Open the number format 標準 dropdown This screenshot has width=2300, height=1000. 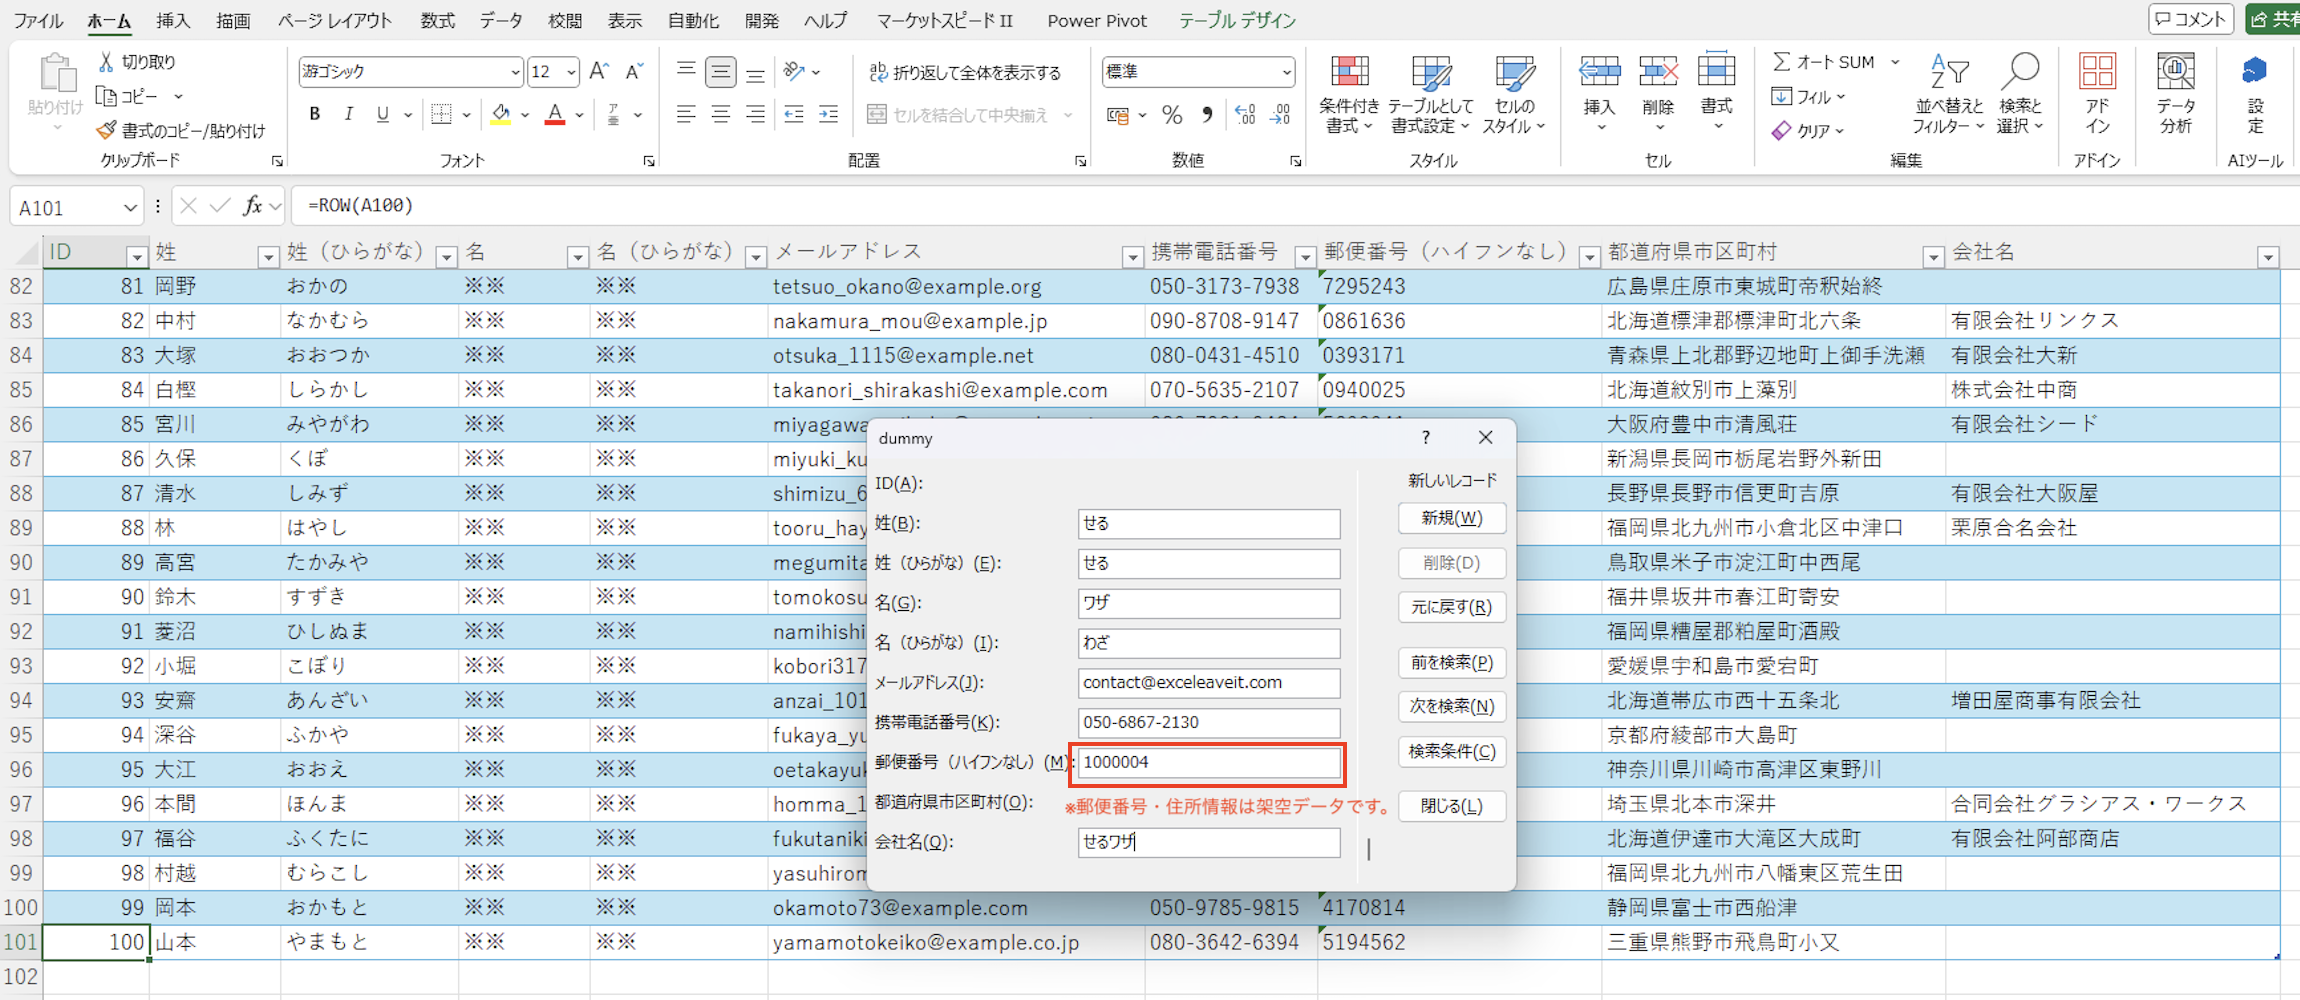(x=1286, y=72)
